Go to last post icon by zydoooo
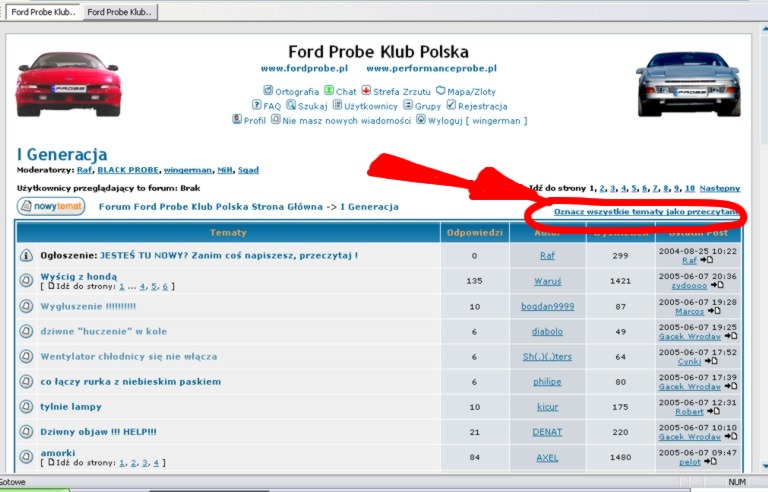Screen dimensions: 768x492 [717, 285]
